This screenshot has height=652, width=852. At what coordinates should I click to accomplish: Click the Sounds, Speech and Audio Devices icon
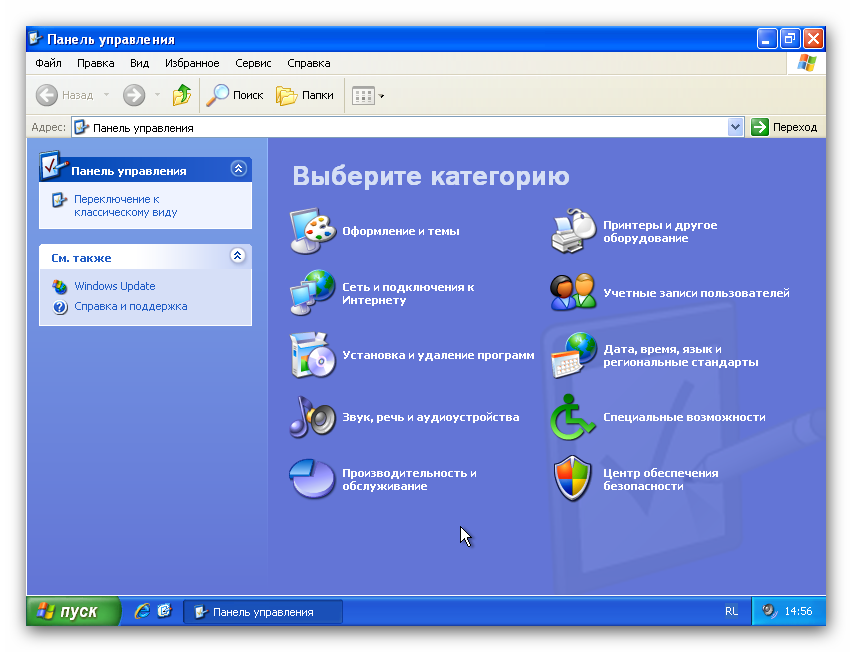[x=312, y=417]
